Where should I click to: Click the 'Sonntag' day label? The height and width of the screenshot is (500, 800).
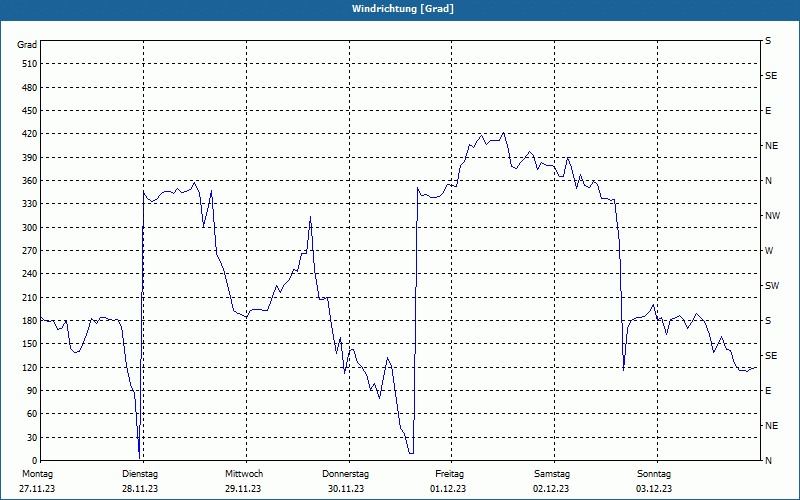pos(654,474)
